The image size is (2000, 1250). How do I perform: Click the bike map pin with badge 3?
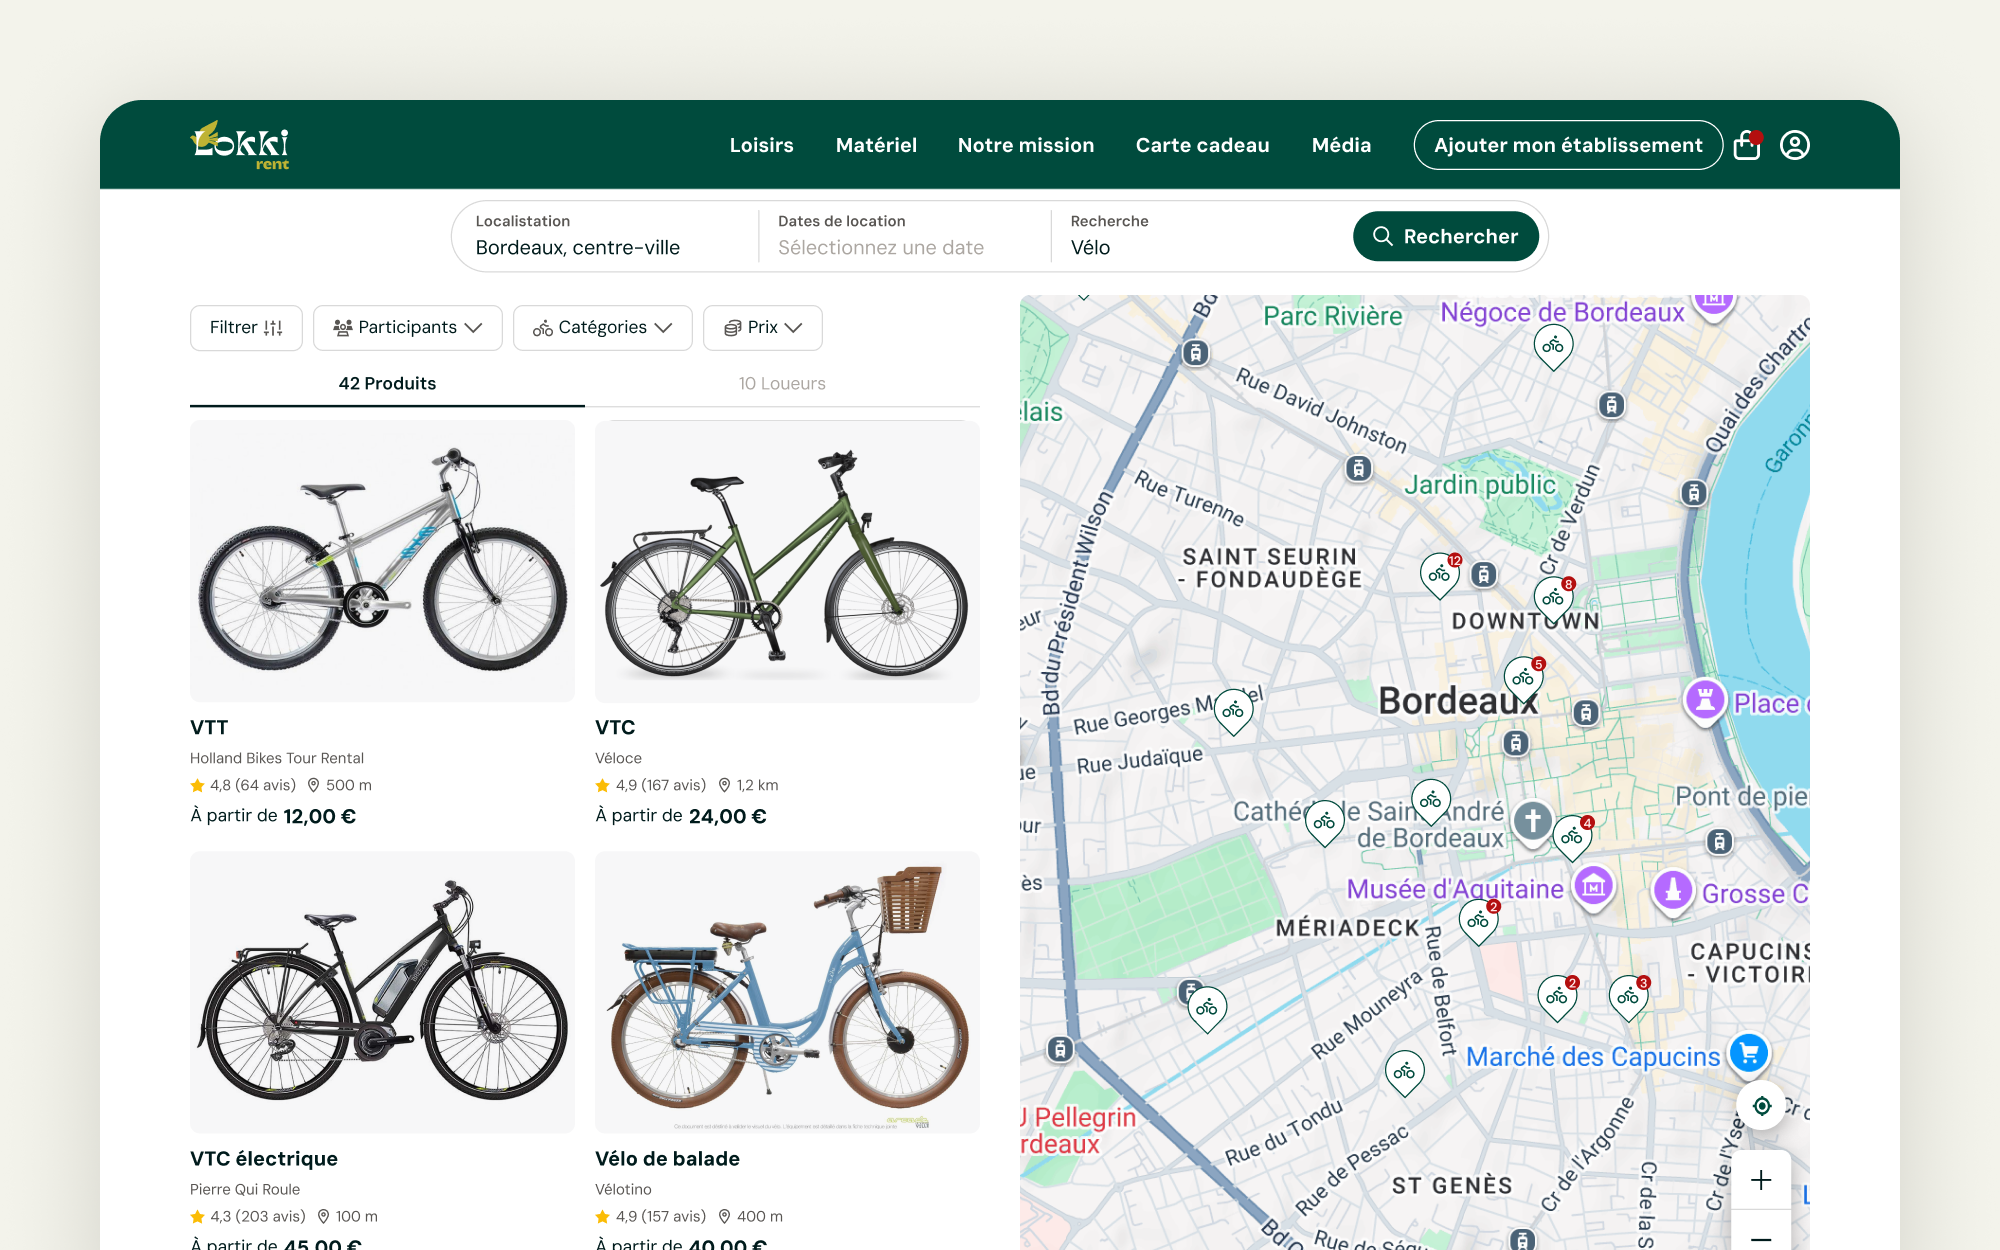[x=1628, y=997]
